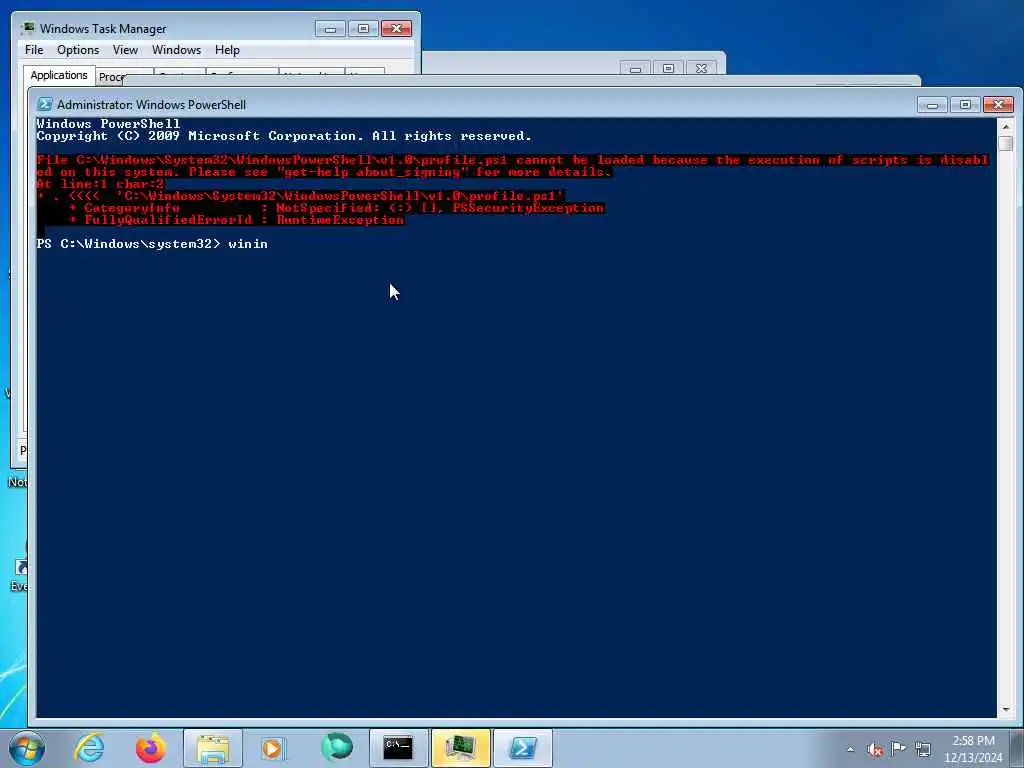Click the network tray icon
The width and height of the screenshot is (1024, 768).
click(923, 749)
